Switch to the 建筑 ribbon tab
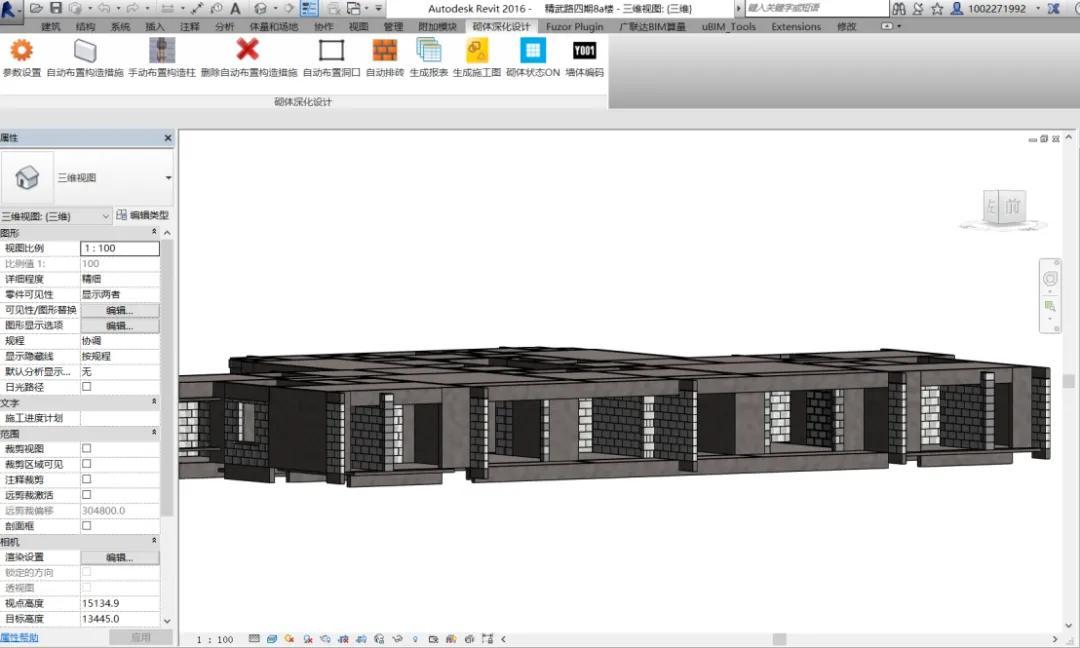 [50, 26]
